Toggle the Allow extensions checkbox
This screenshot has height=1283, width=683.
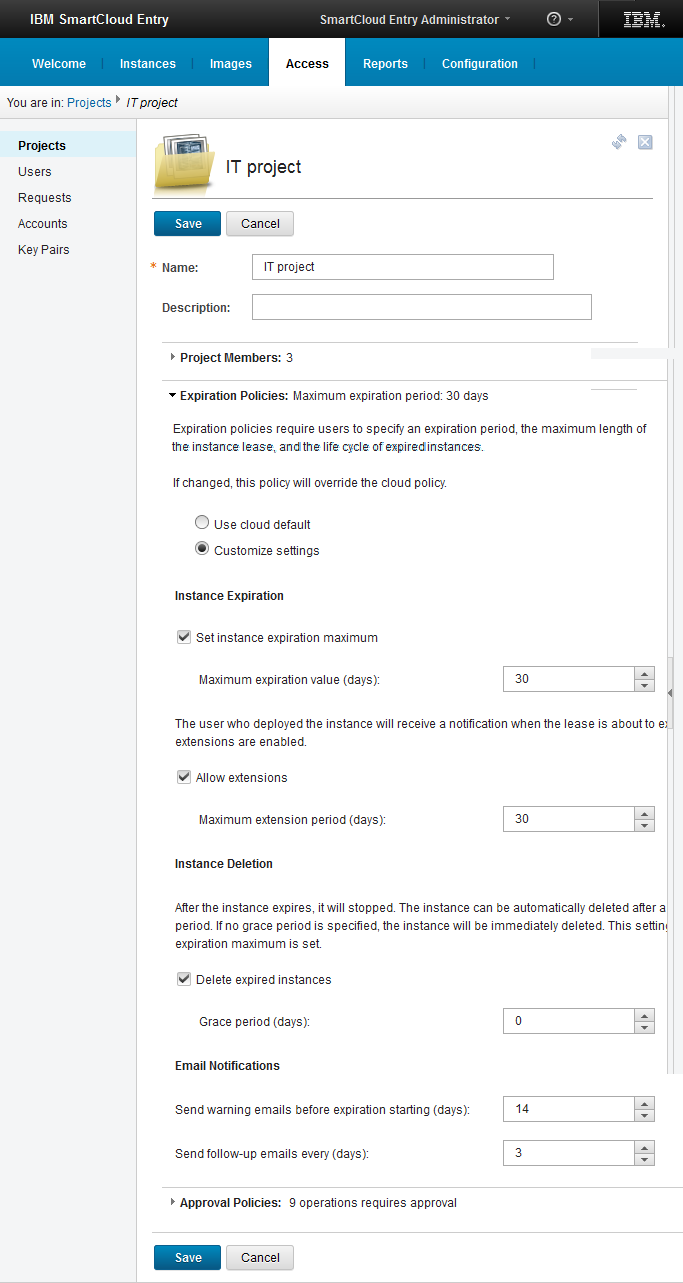click(184, 777)
